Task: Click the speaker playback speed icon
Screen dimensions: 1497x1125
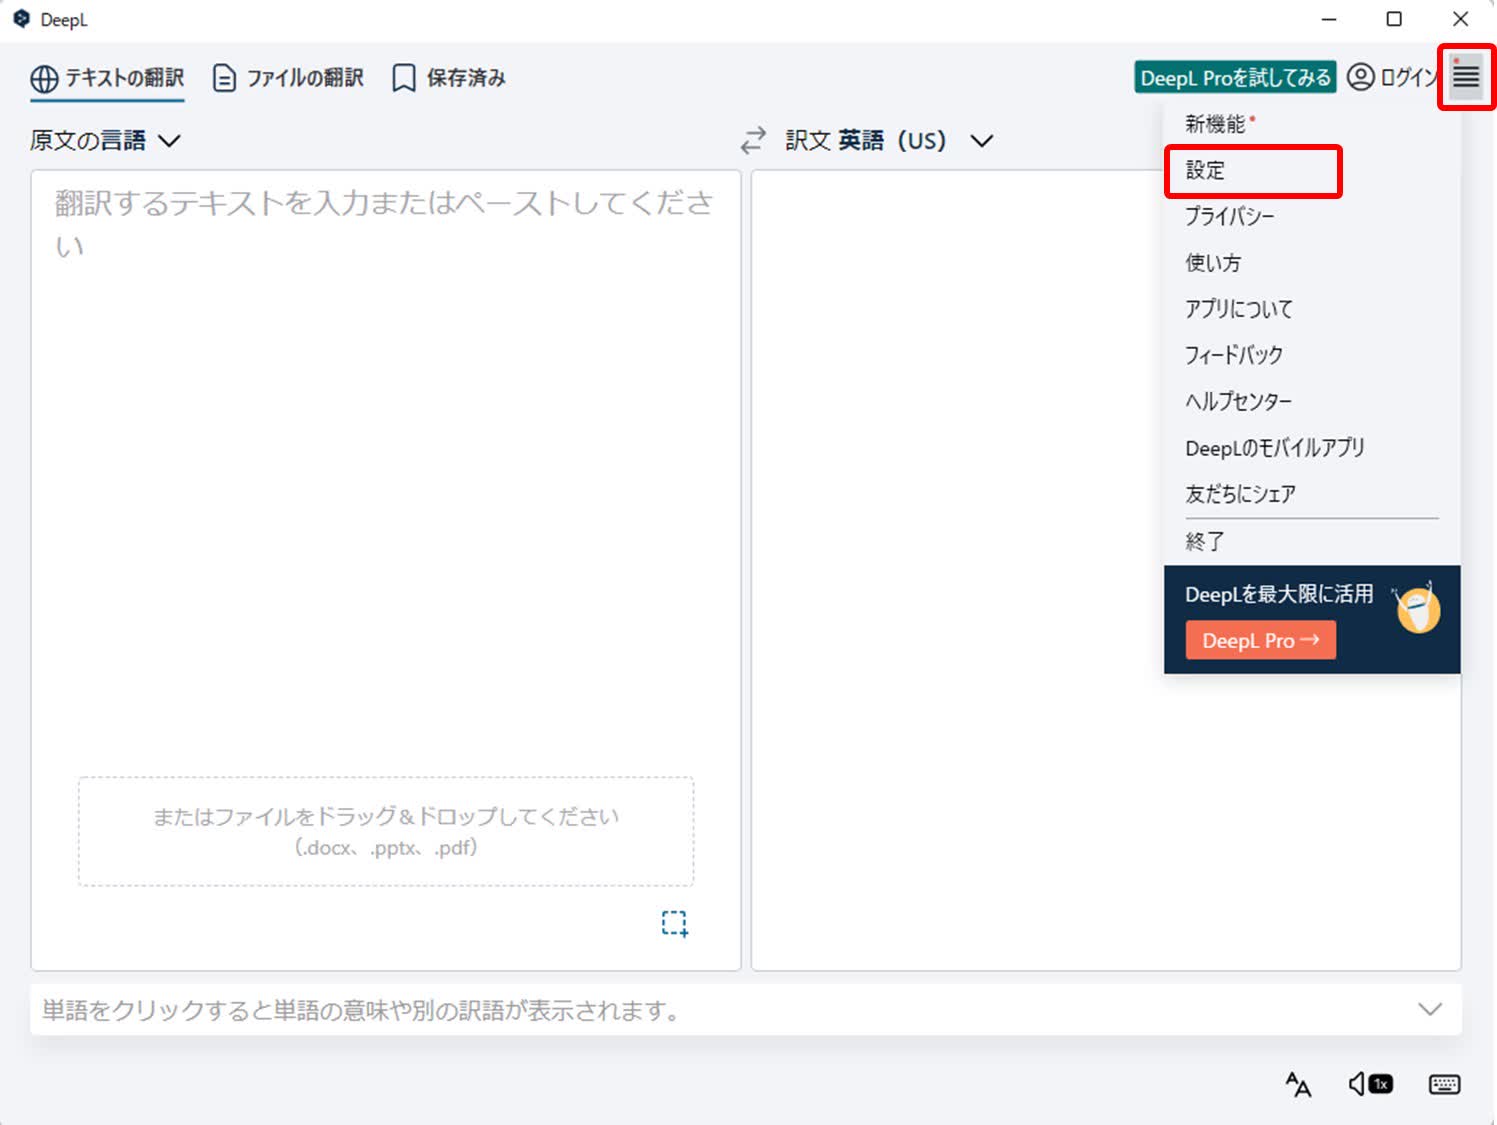Action: [x=1370, y=1084]
